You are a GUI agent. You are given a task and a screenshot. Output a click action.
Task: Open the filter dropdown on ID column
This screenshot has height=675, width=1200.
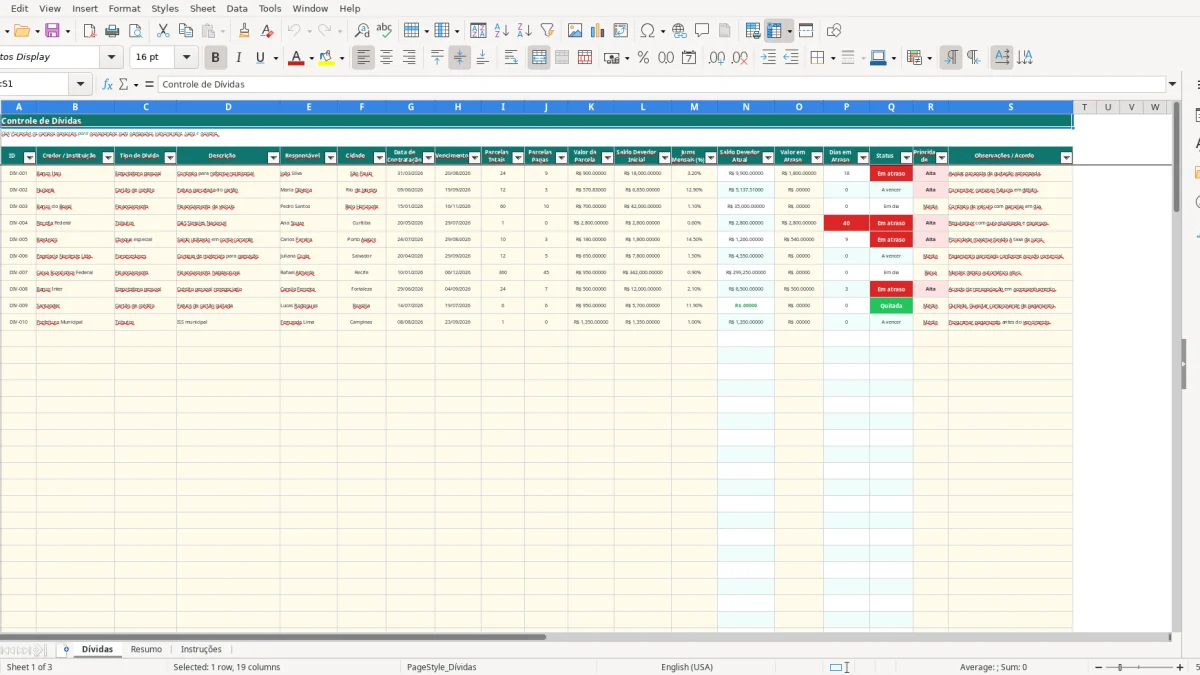click(x=30, y=157)
